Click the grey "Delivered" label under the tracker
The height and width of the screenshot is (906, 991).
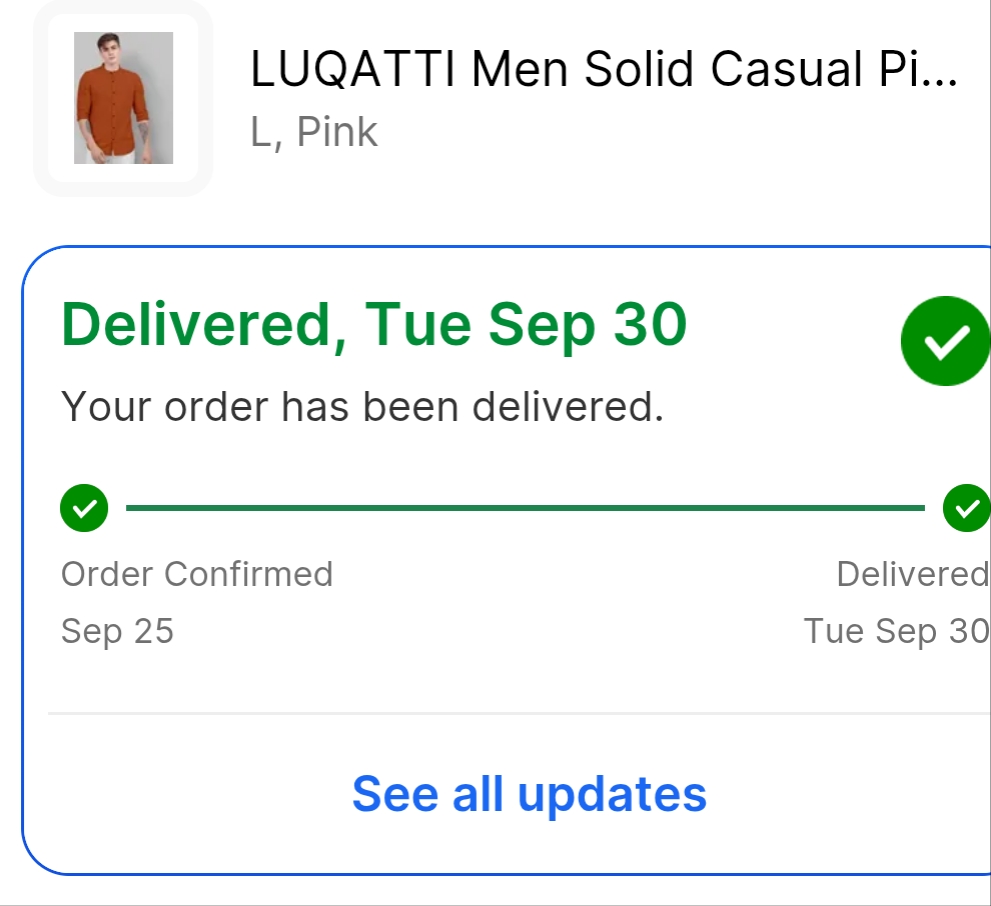pyautogui.click(x=911, y=574)
